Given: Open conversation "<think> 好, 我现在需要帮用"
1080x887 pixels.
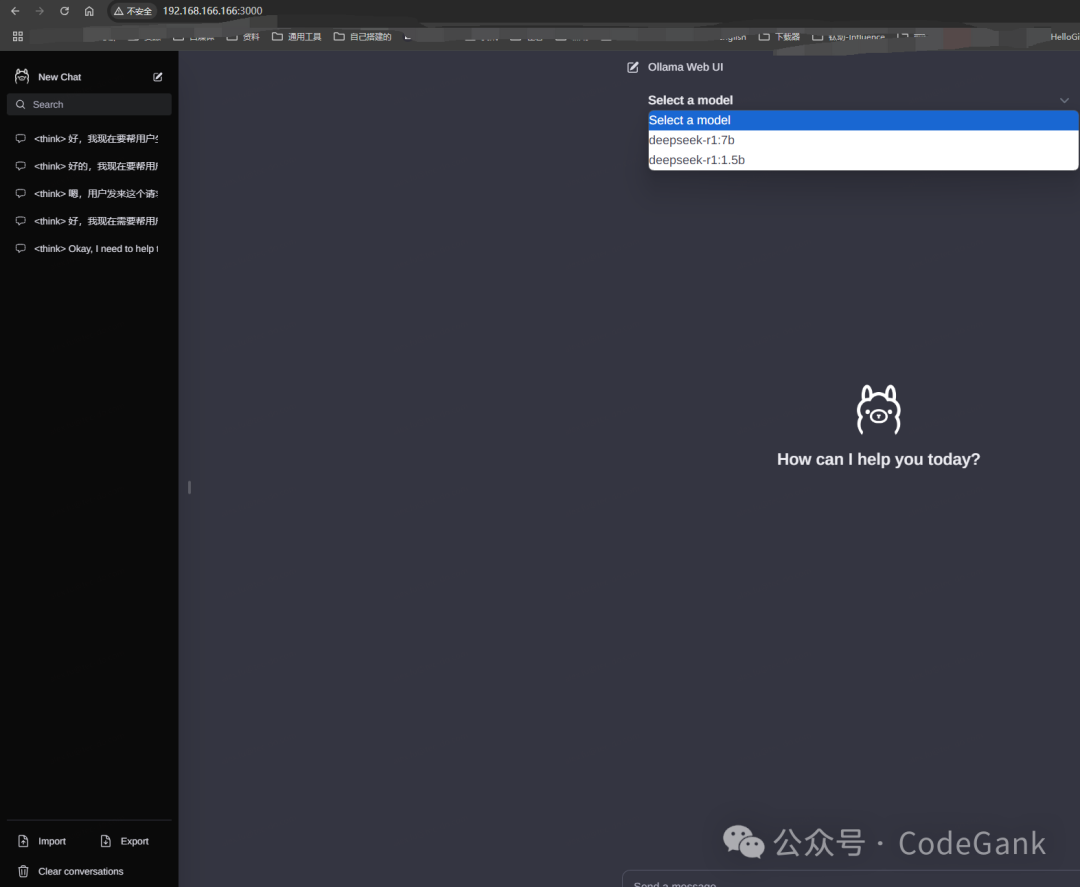Looking at the screenshot, I should pos(90,221).
